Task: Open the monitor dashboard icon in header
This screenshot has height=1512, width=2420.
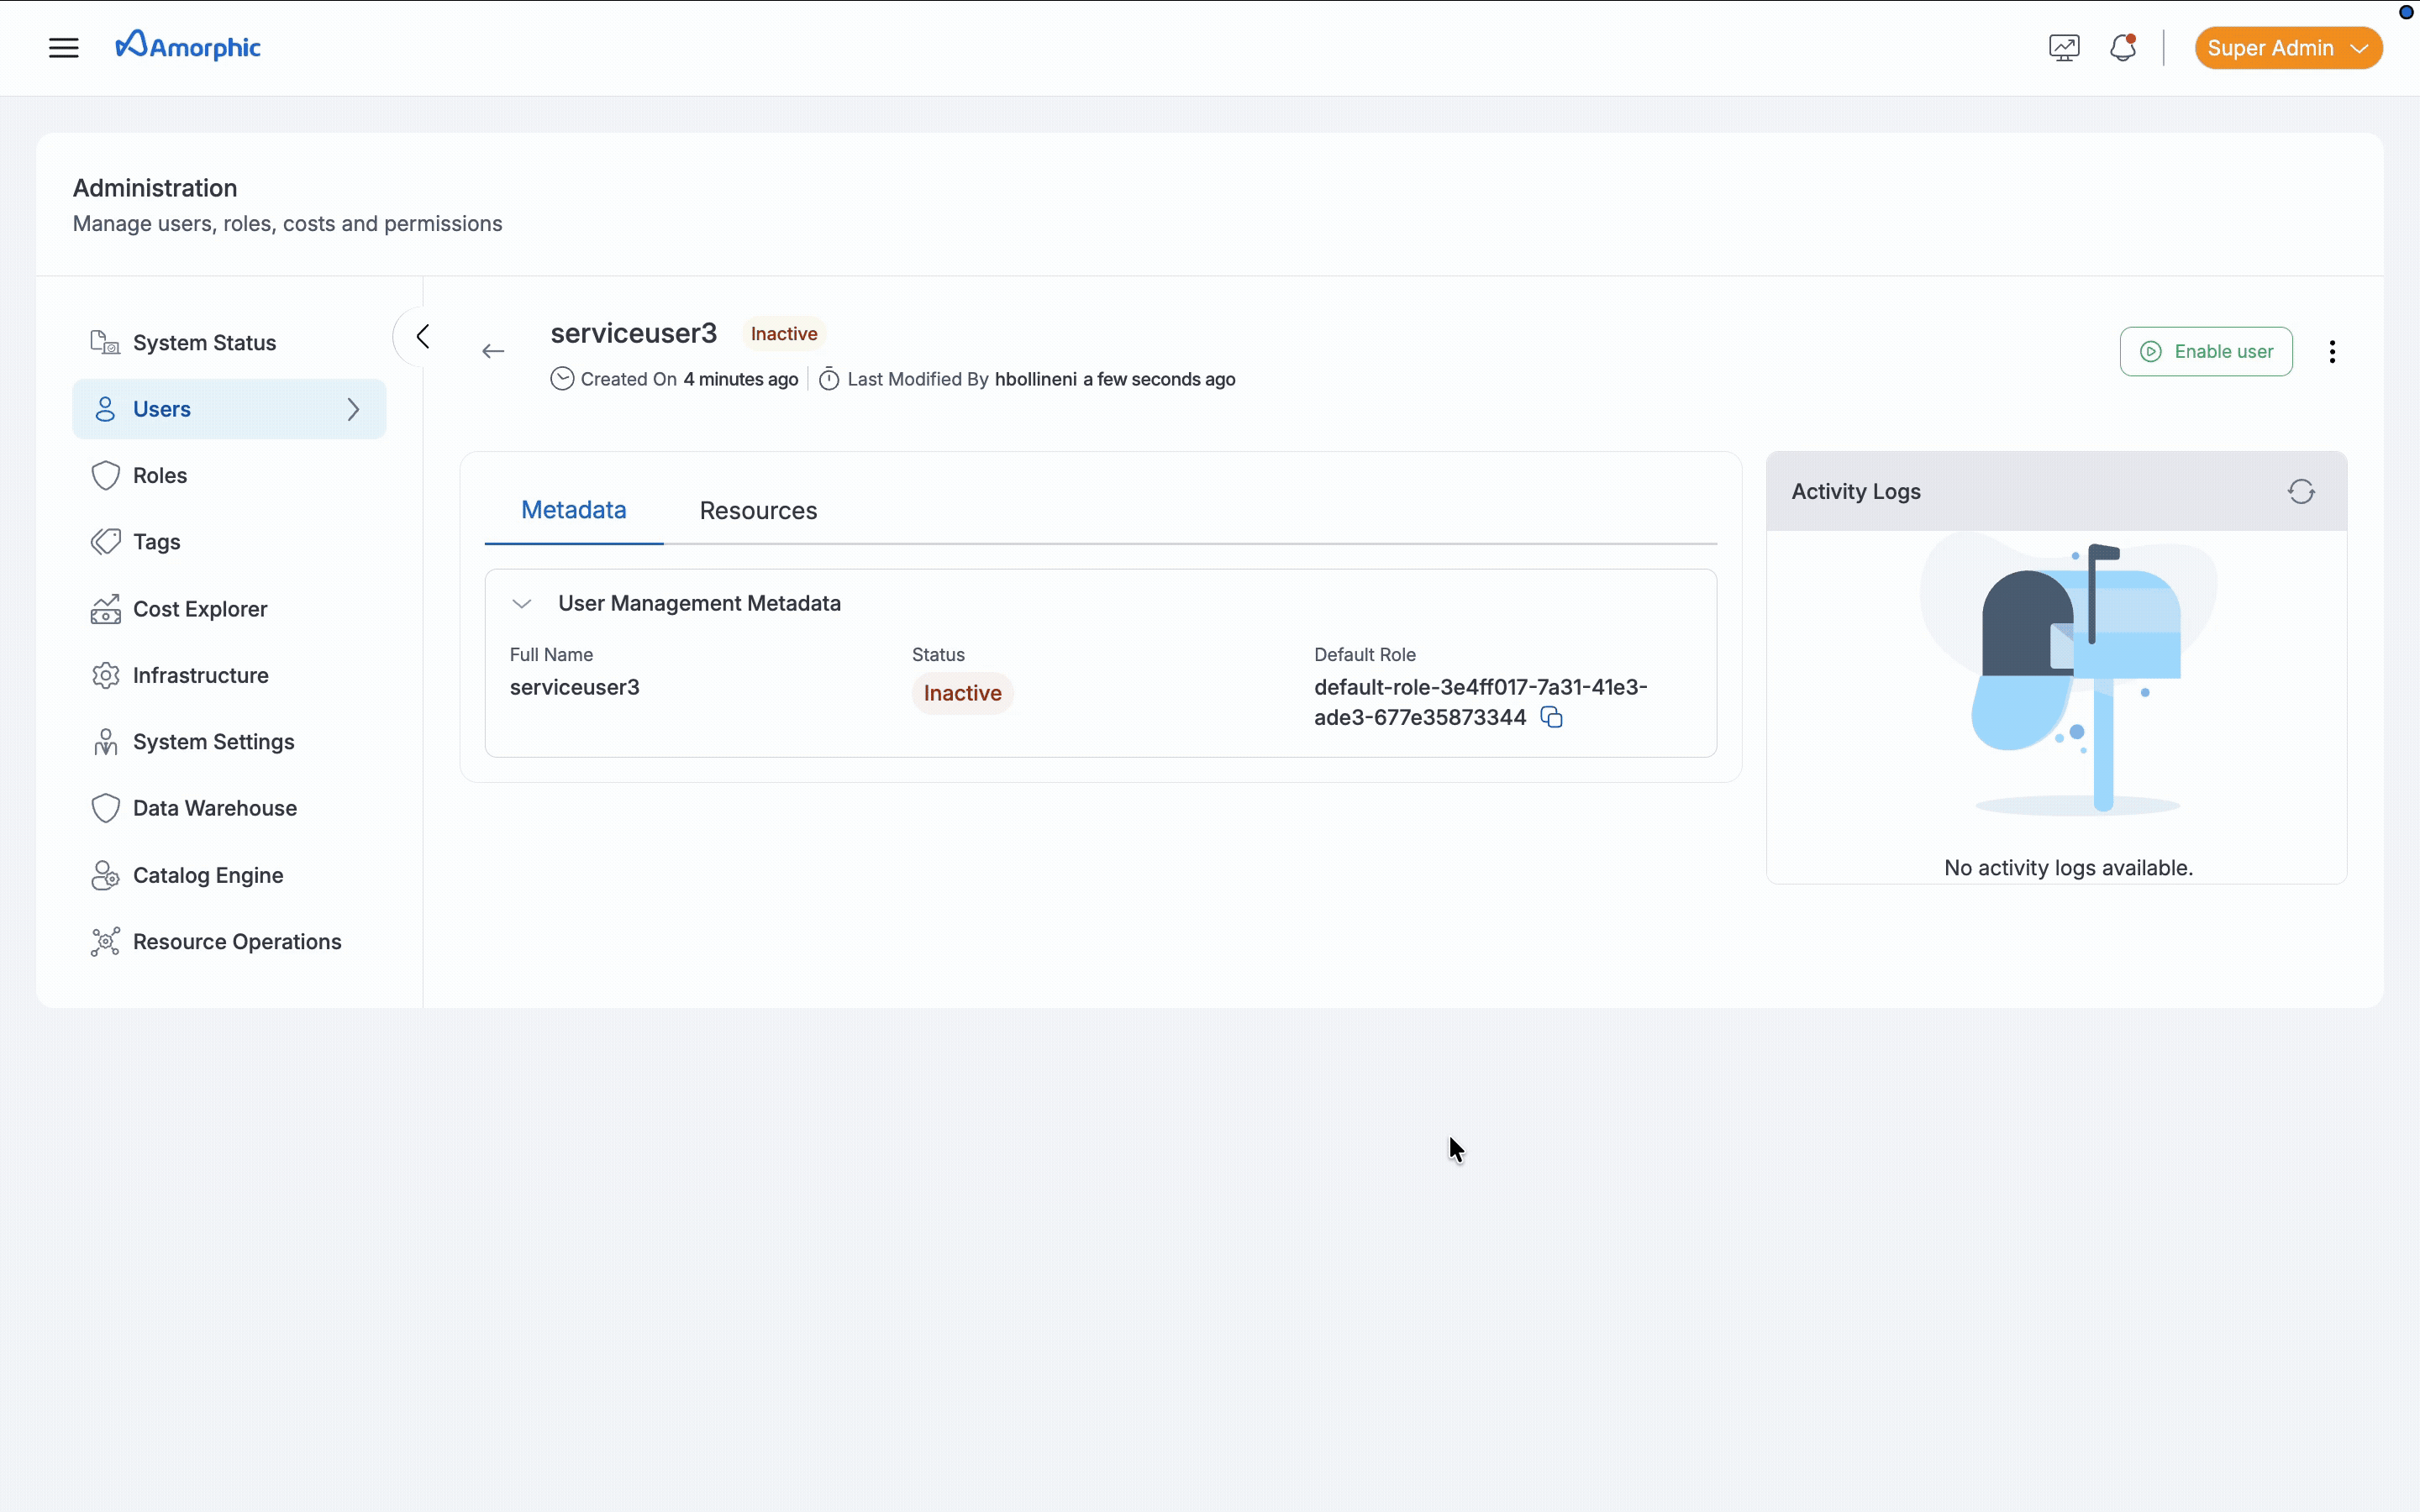Action: point(2063,48)
